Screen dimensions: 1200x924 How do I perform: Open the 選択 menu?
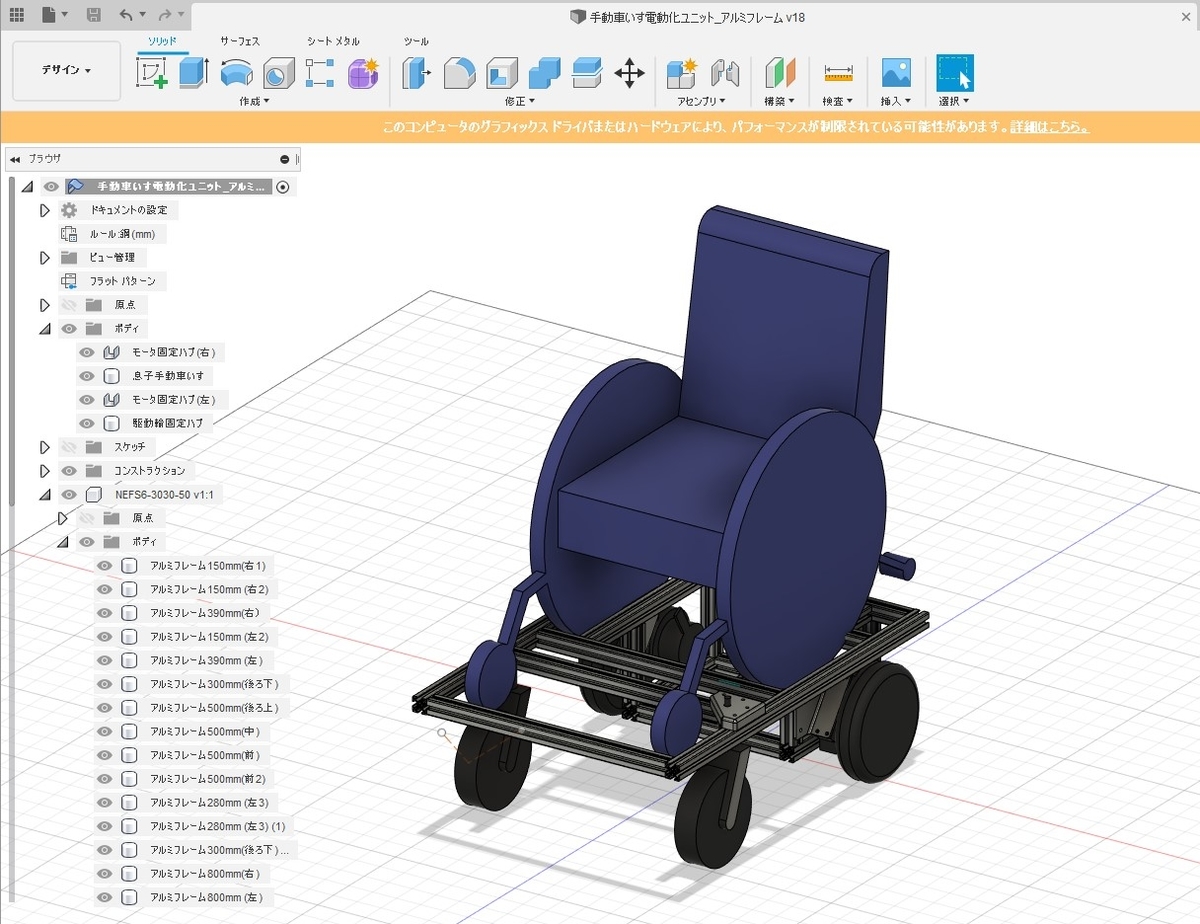(x=954, y=101)
